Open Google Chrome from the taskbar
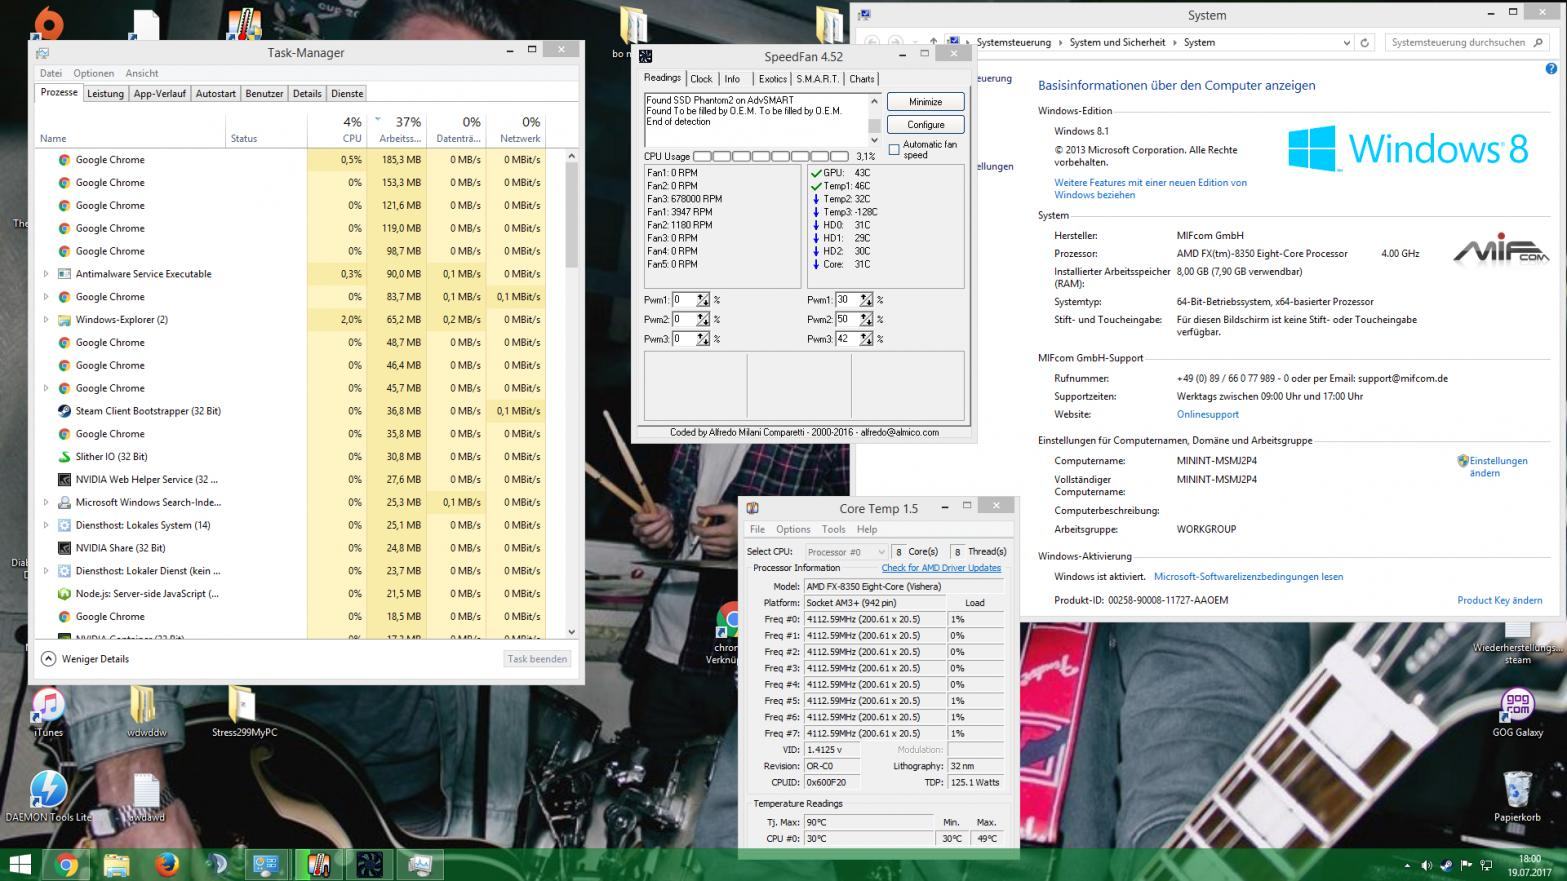Viewport: 1567px width, 881px height. pos(67,864)
